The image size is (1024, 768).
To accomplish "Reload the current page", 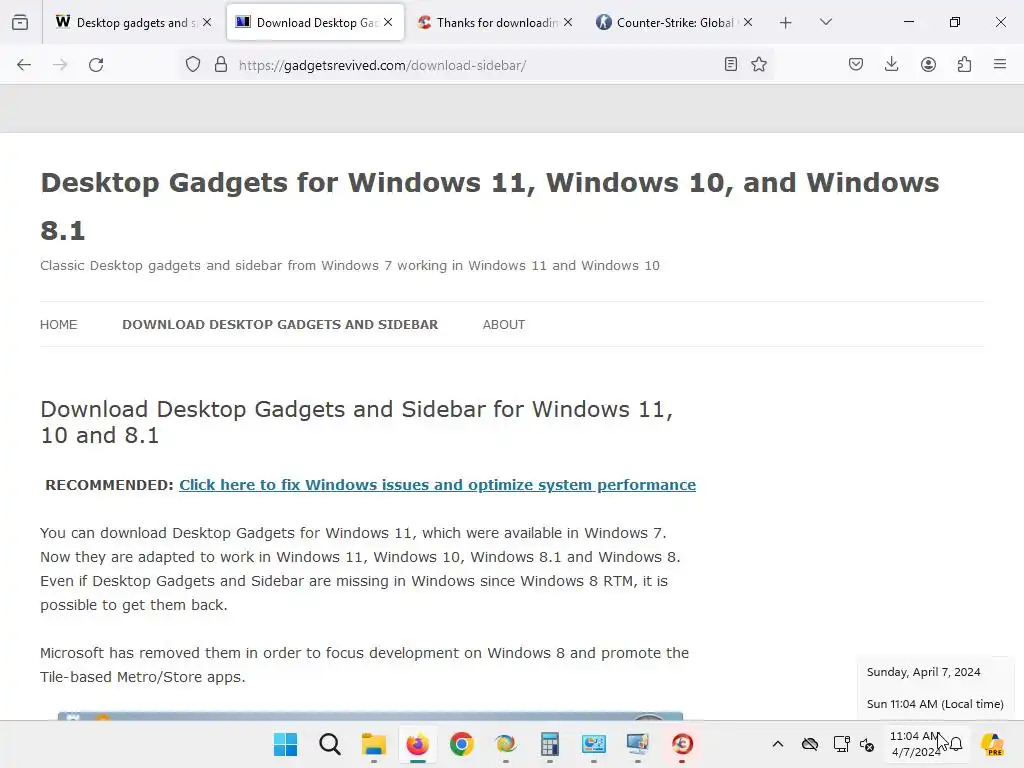I will point(96,65).
